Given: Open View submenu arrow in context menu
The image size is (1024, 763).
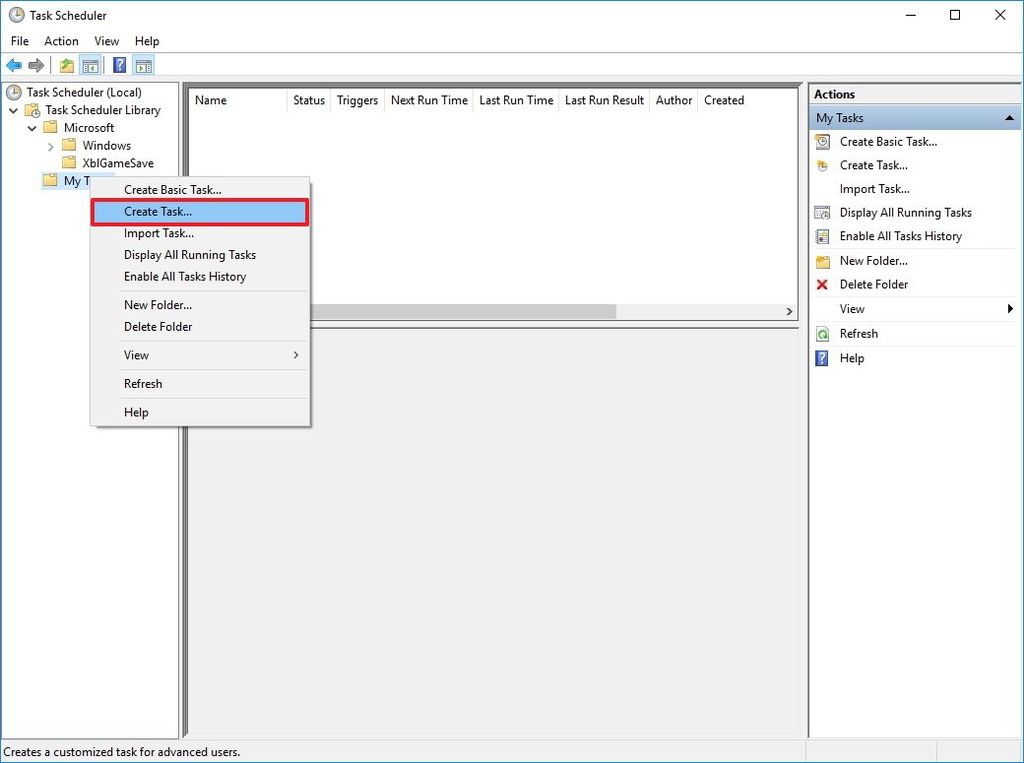Looking at the screenshot, I should click(x=296, y=355).
